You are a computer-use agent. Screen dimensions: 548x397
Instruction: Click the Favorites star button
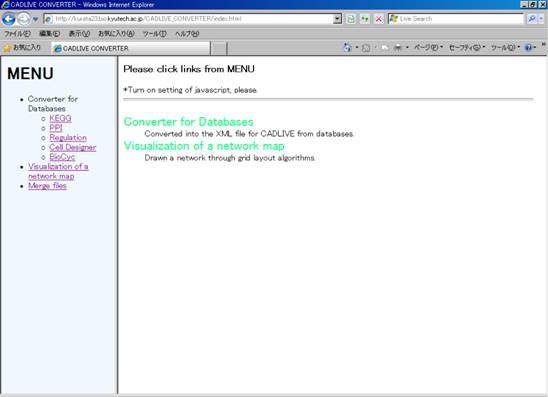point(22,48)
